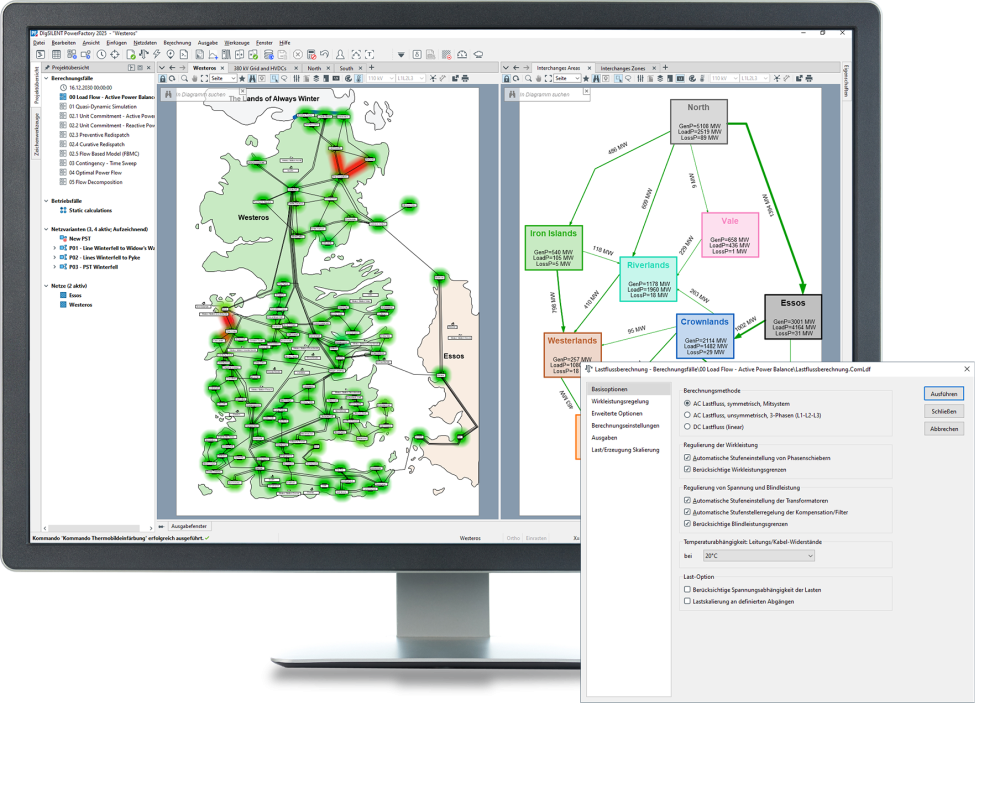The width and height of the screenshot is (1000, 788).
Task: Click the crosshair target icon in main toolbar
Action: tap(115, 54)
